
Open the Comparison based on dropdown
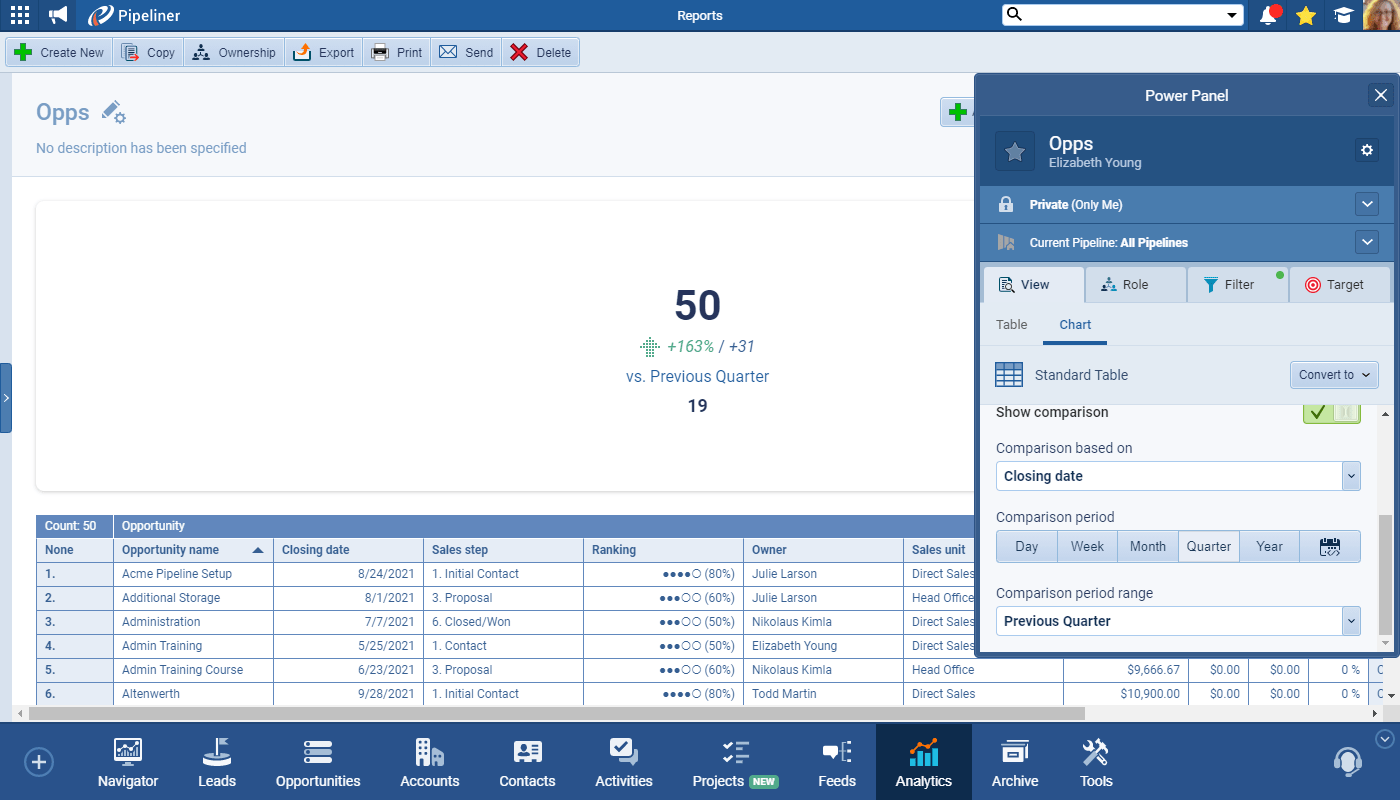1351,476
